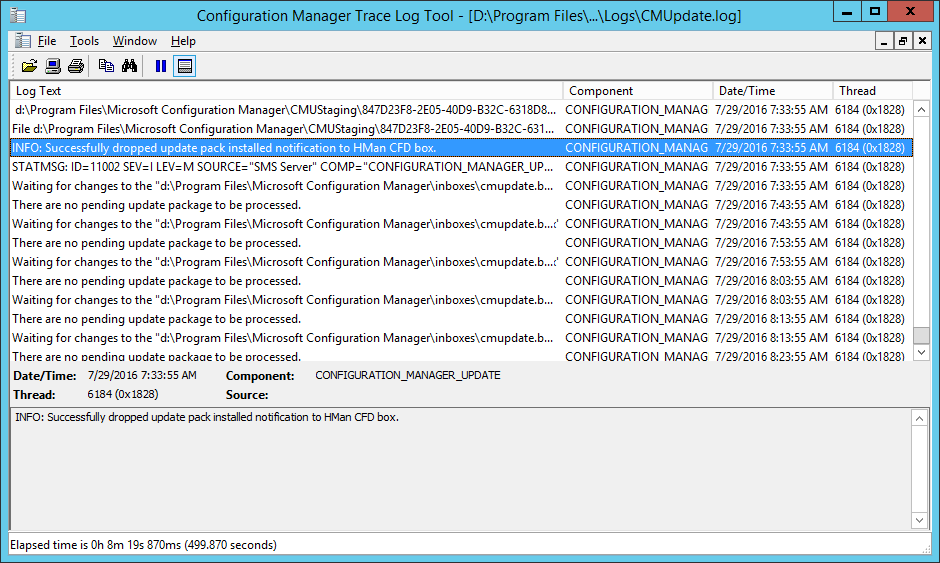Click the detail pane scroll-down arrow

pyautogui.click(x=920, y=520)
